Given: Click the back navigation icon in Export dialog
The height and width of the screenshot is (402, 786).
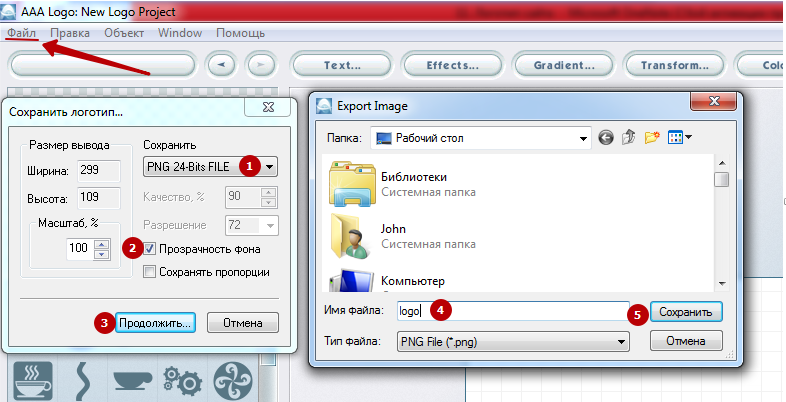Looking at the screenshot, I should (x=606, y=137).
